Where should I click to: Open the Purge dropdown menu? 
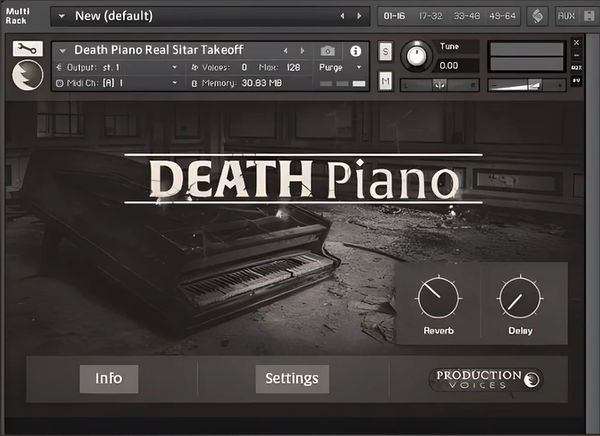359,67
